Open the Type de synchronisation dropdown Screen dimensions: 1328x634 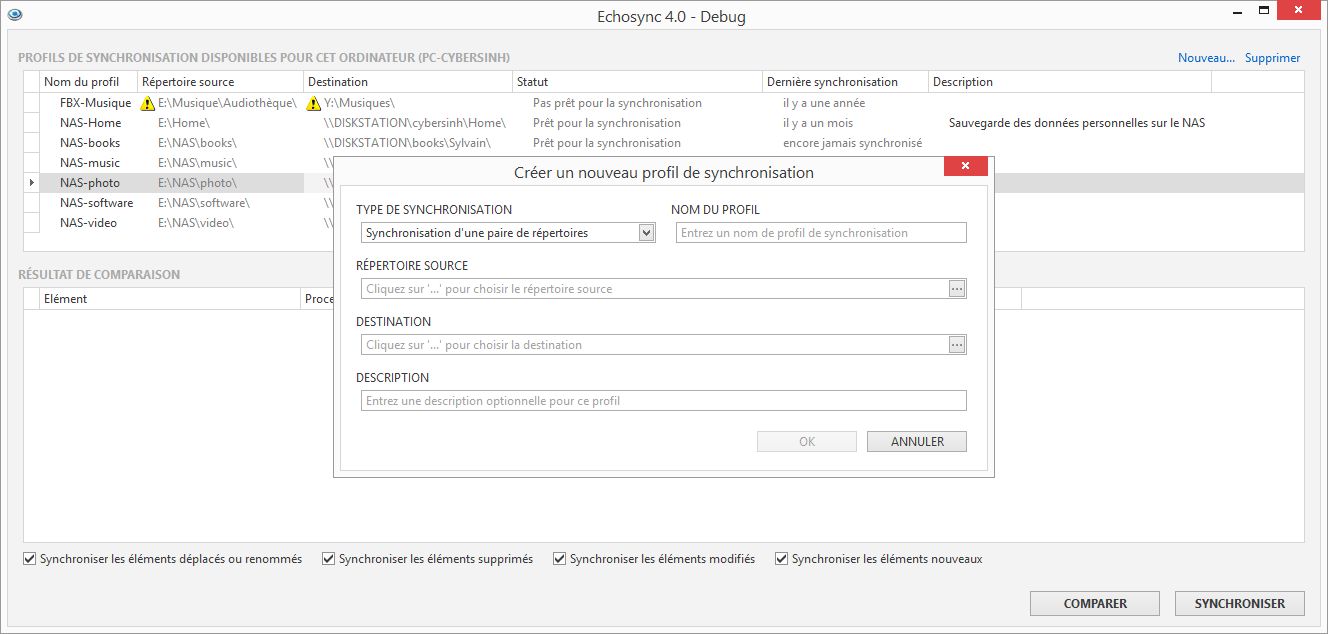[x=647, y=232]
